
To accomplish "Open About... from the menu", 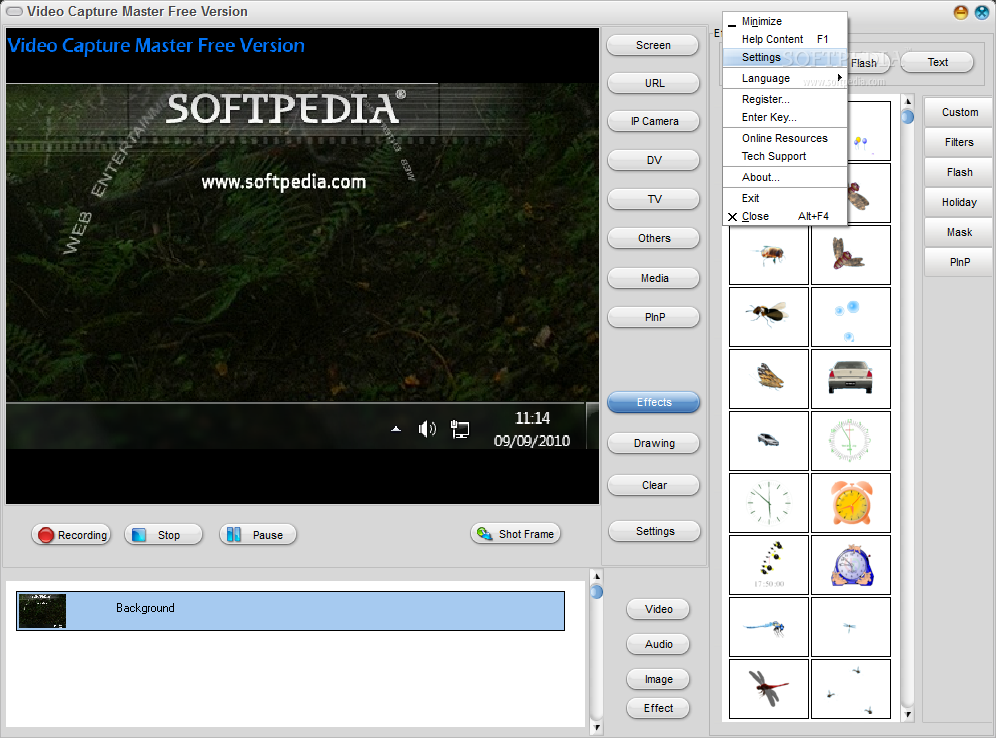I will pyautogui.click(x=785, y=177).
